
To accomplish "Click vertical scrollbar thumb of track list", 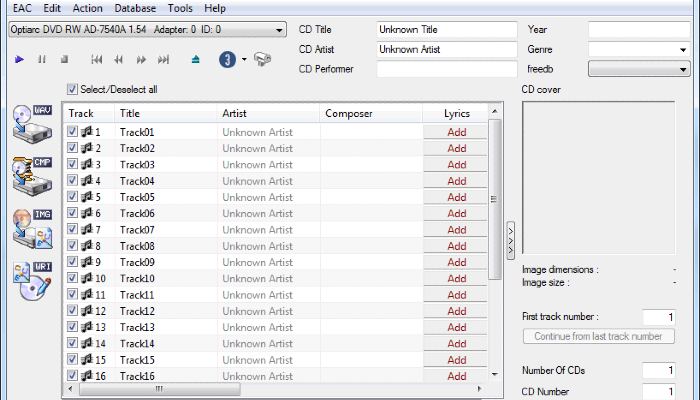I will click(x=494, y=199).
